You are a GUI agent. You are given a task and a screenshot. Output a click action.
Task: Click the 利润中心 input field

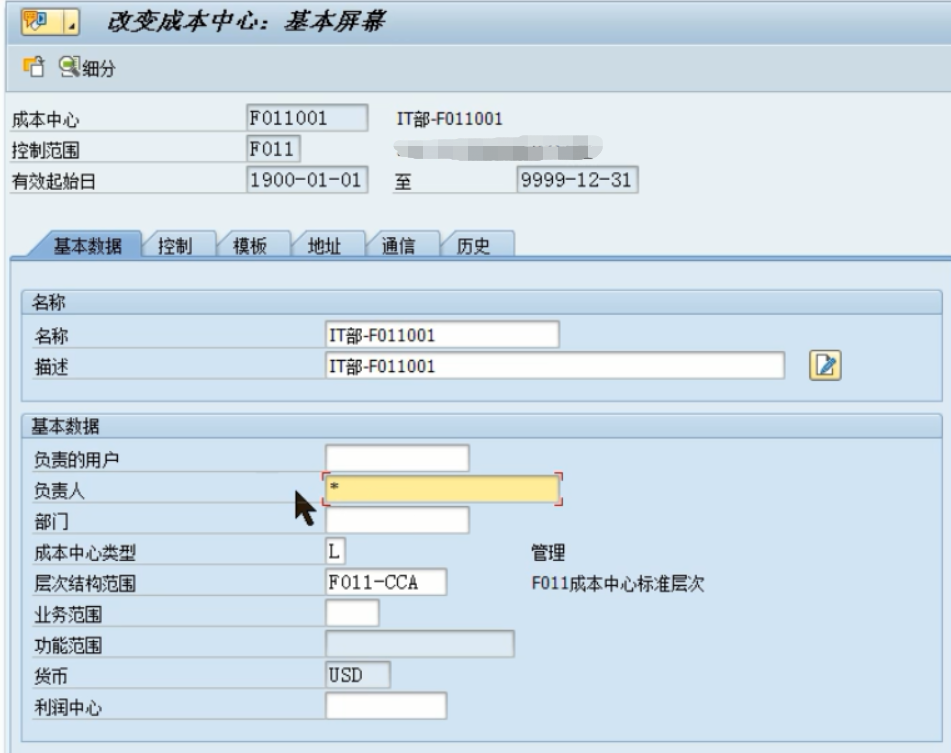coord(386,706)
